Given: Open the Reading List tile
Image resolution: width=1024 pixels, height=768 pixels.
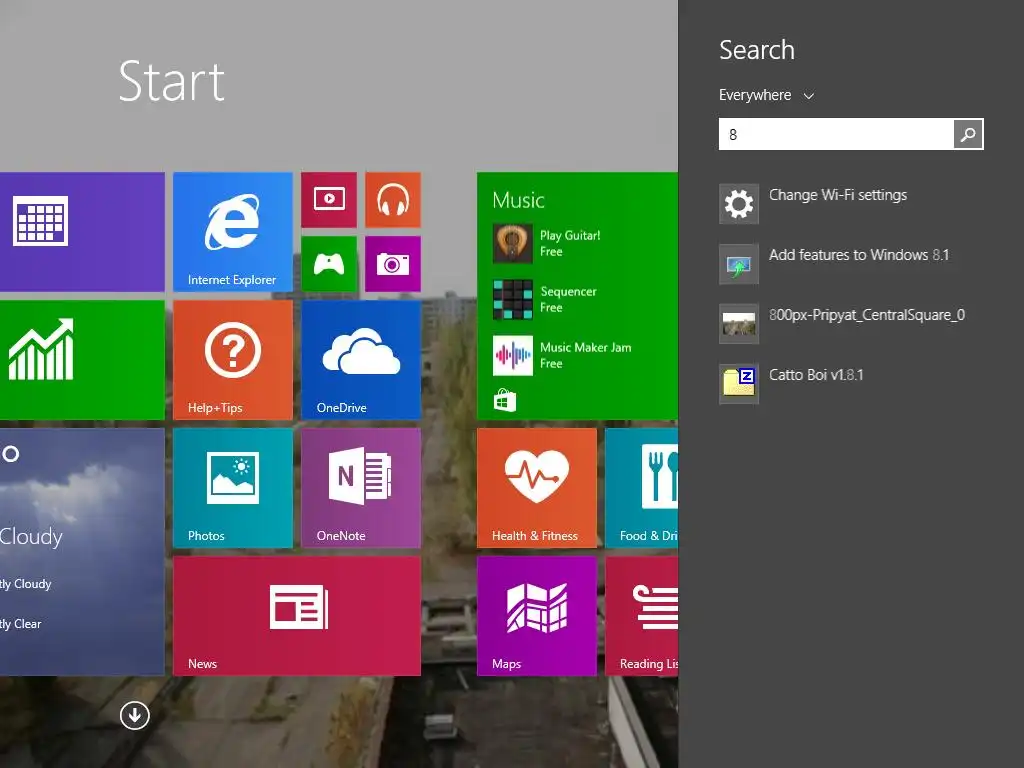Looking at the screenshot, I should (x=641, y=616).
